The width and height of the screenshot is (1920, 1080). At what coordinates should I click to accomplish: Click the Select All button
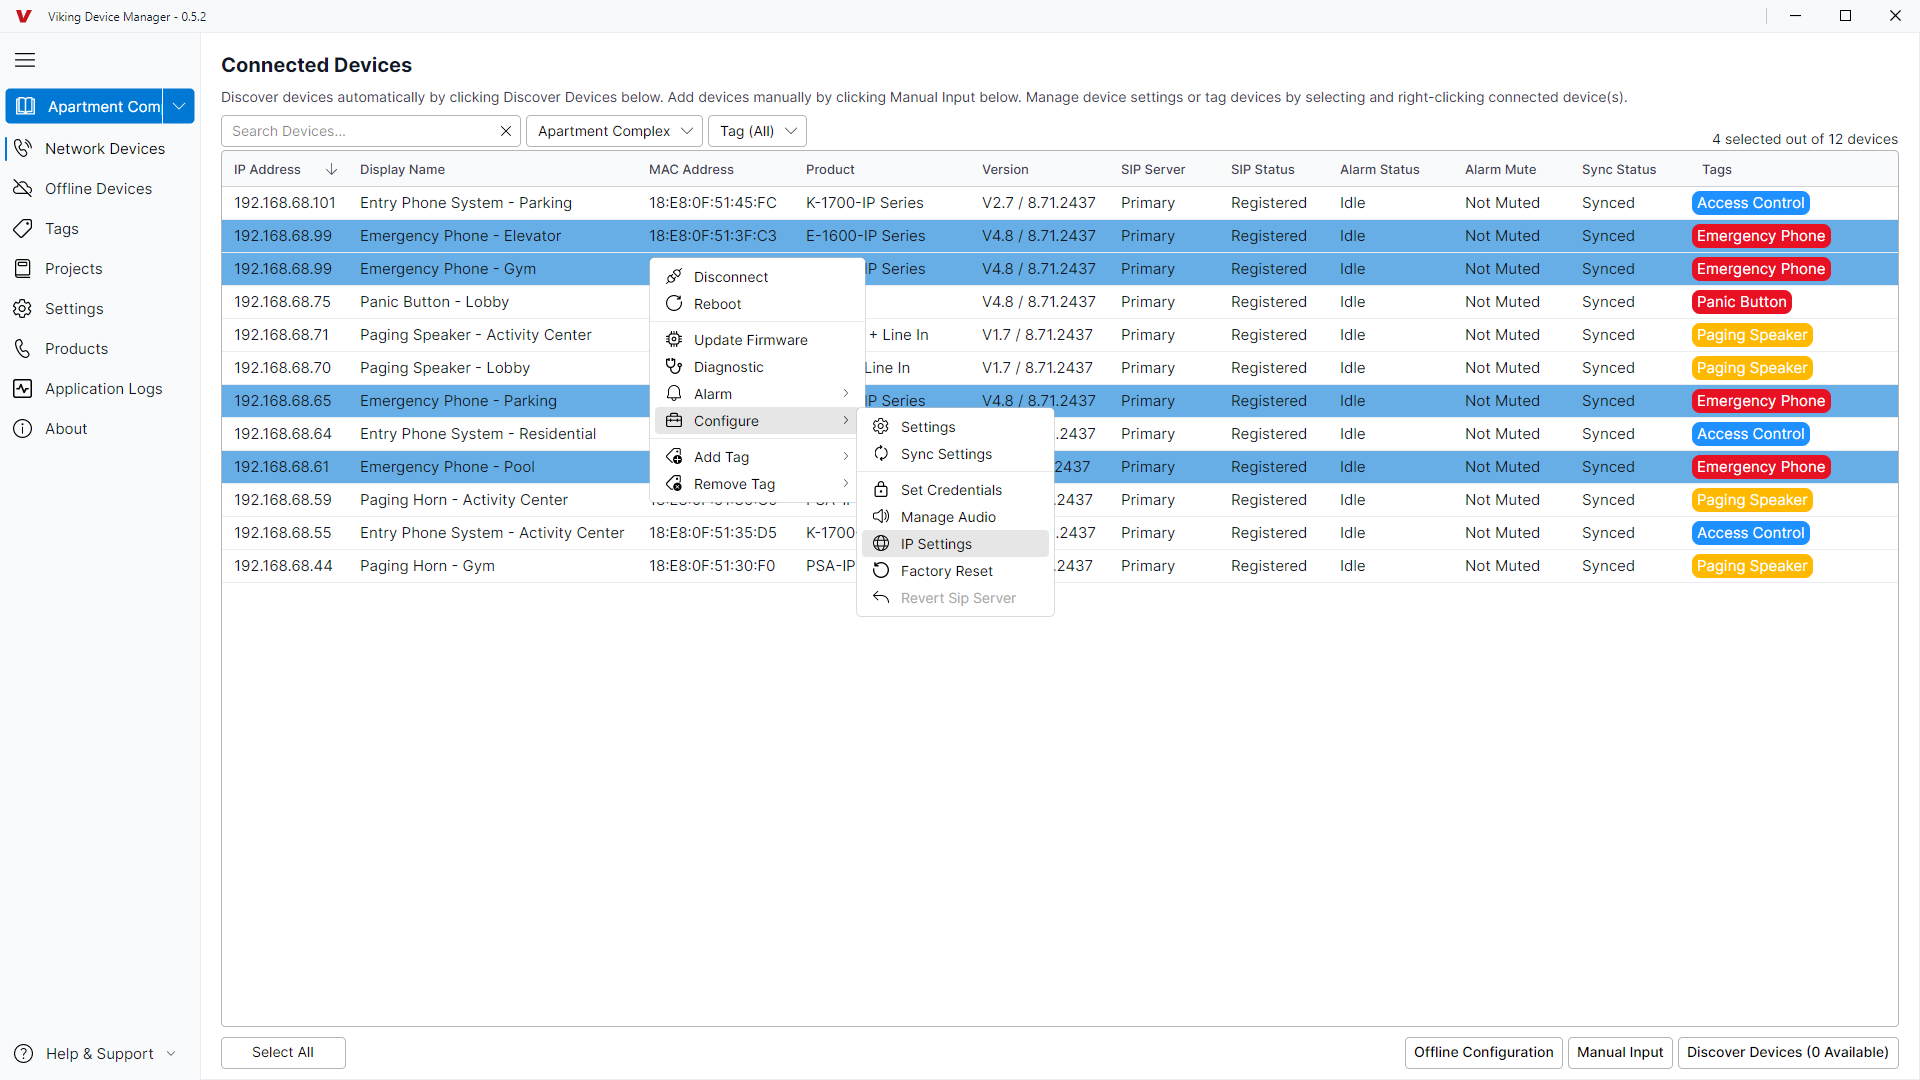pyautogui.click(x=283, y=1052)
